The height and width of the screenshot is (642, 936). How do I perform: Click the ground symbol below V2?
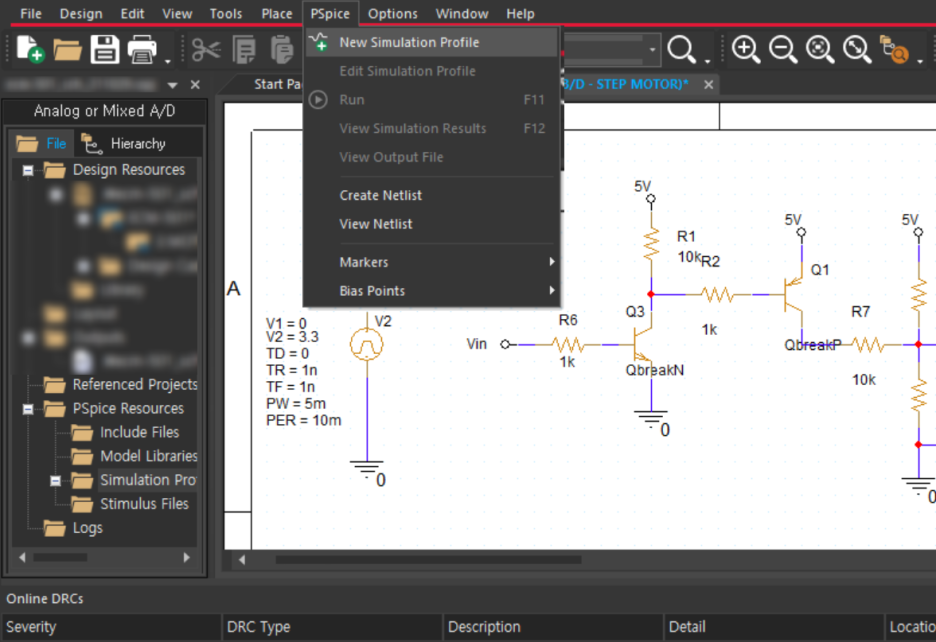(x=367, y=469)
